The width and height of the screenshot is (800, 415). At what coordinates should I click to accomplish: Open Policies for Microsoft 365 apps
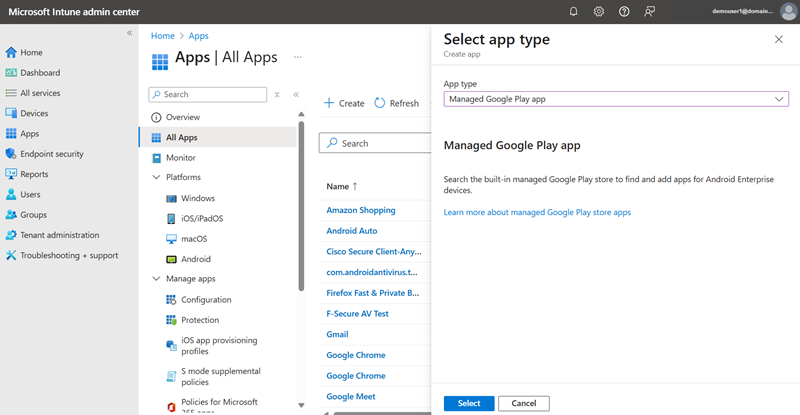click(219, 406)
